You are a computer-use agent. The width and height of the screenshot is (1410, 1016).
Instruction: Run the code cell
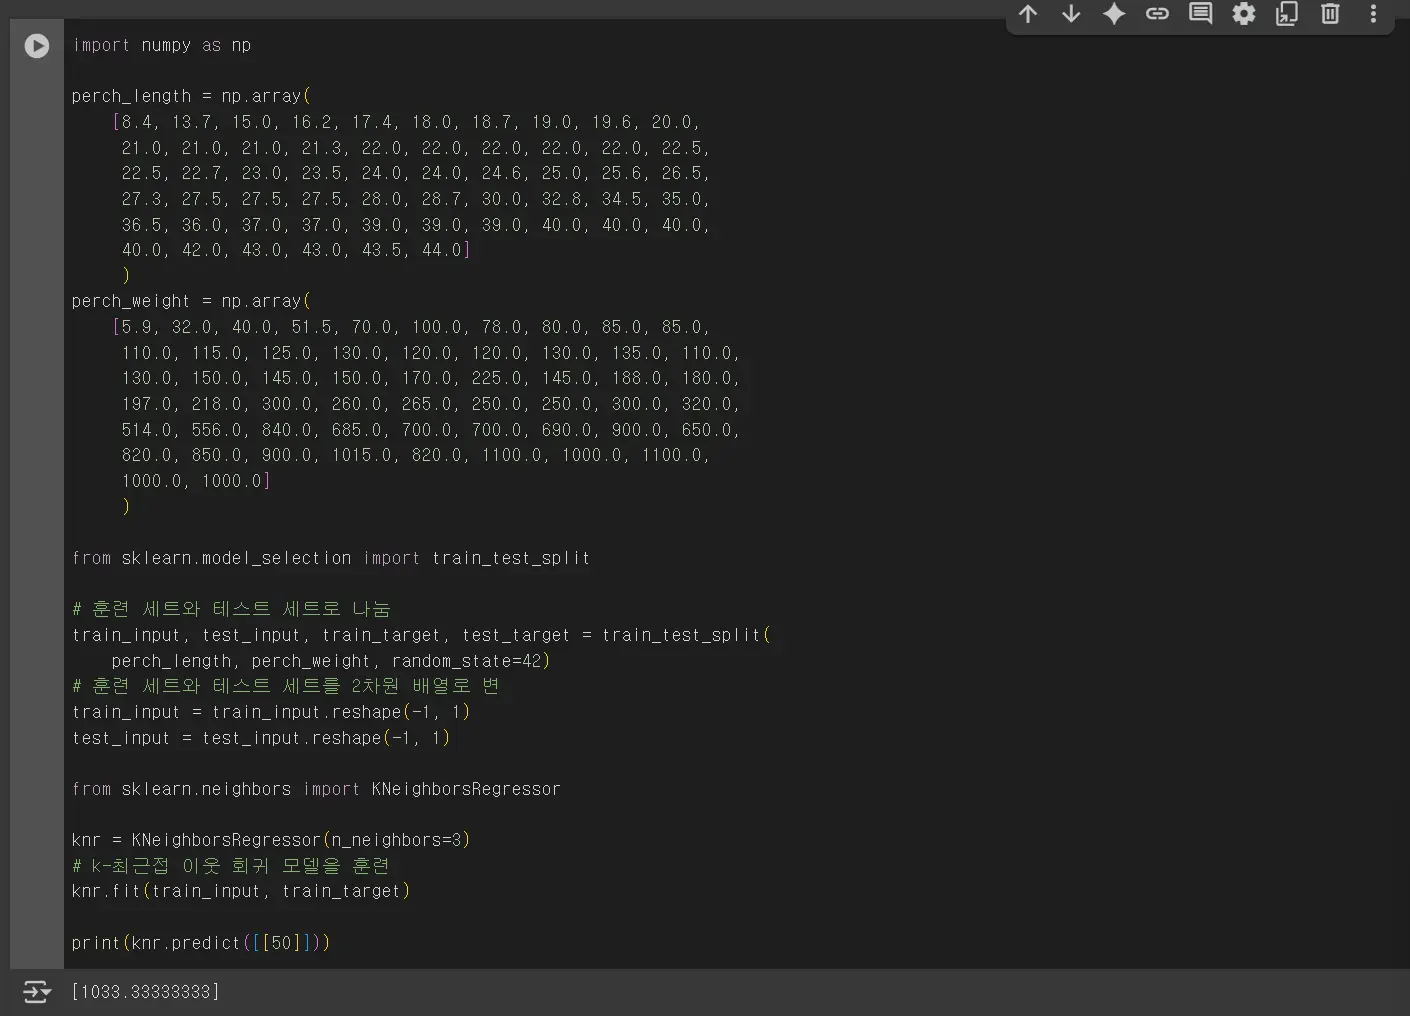(x=37, y=46)
